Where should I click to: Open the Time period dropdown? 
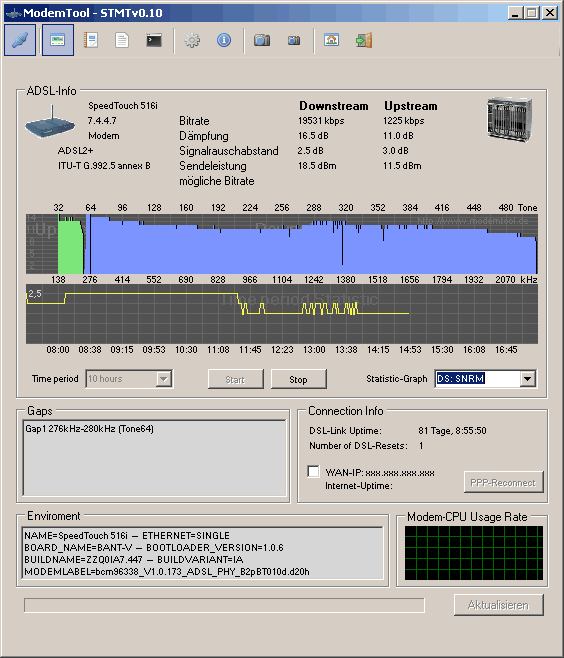click(x=129, y=379)
